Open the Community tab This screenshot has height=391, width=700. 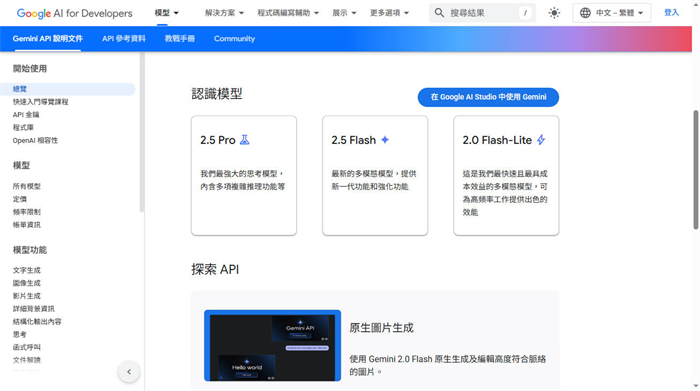point(234,39)
